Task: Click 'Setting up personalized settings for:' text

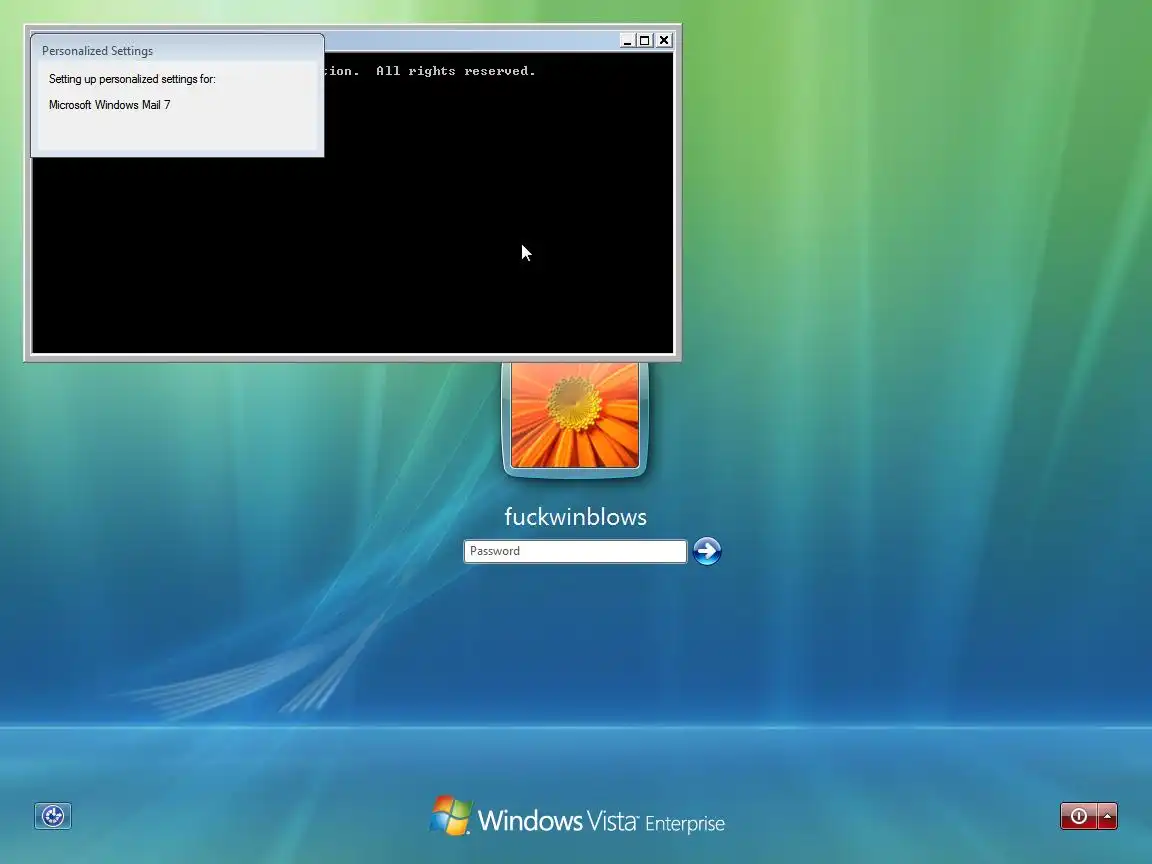Action: click(132, 79)
